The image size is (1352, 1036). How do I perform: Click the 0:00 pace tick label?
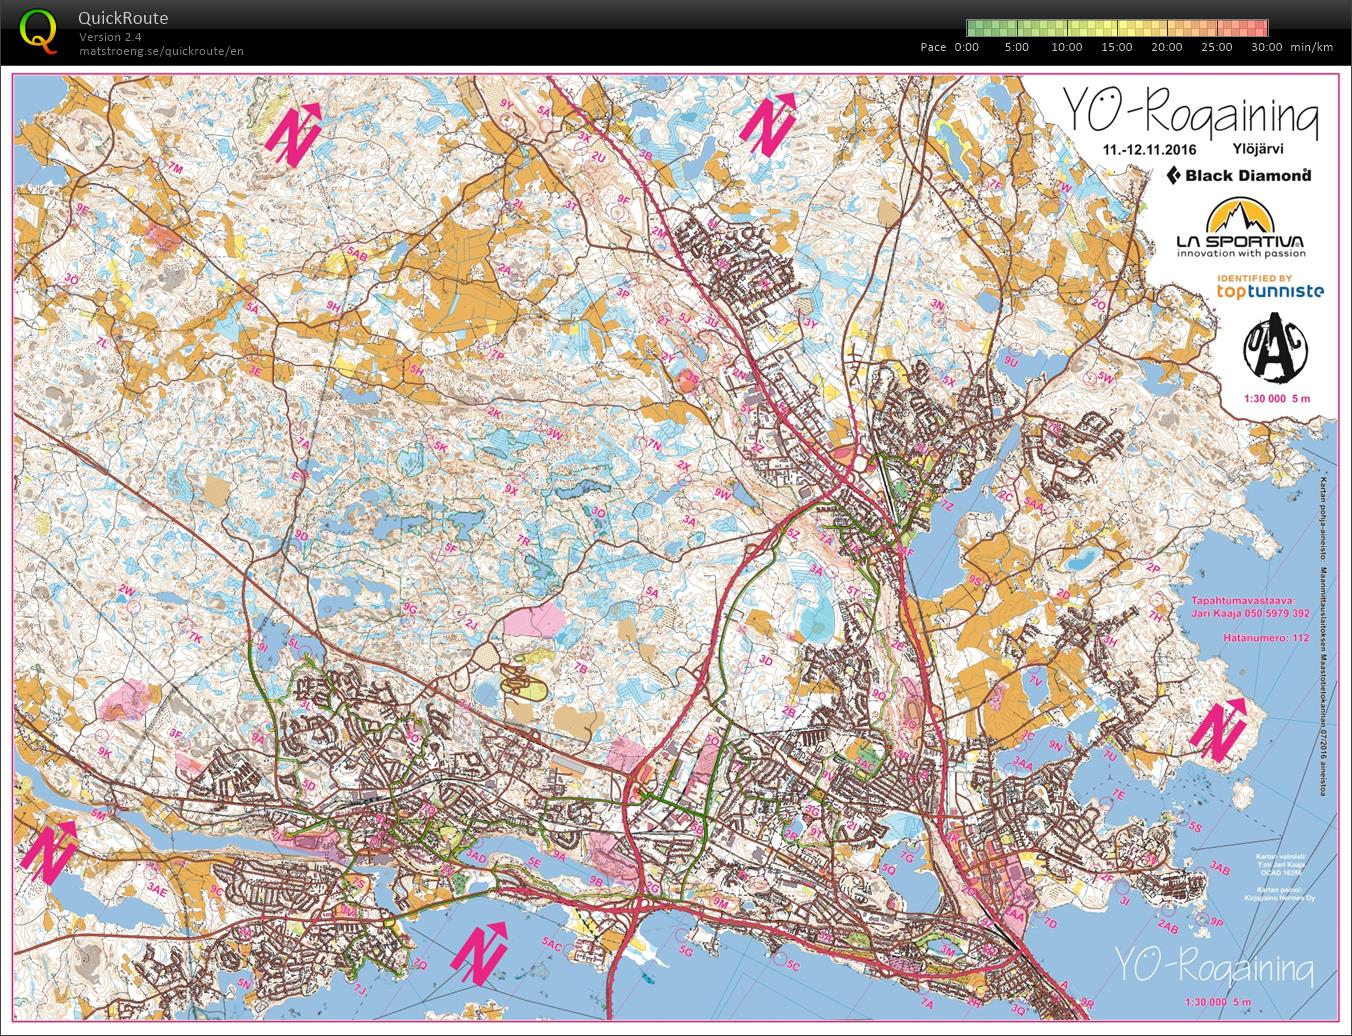click(967, 47)
